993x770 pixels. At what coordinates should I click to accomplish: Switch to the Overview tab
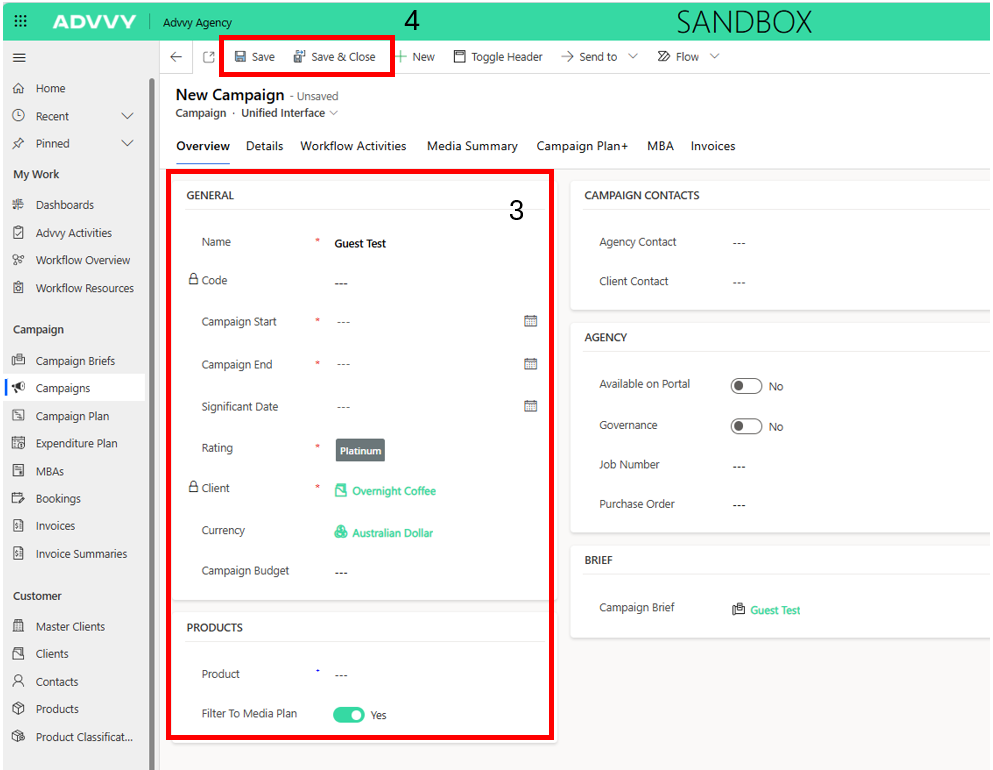[203, 146]
